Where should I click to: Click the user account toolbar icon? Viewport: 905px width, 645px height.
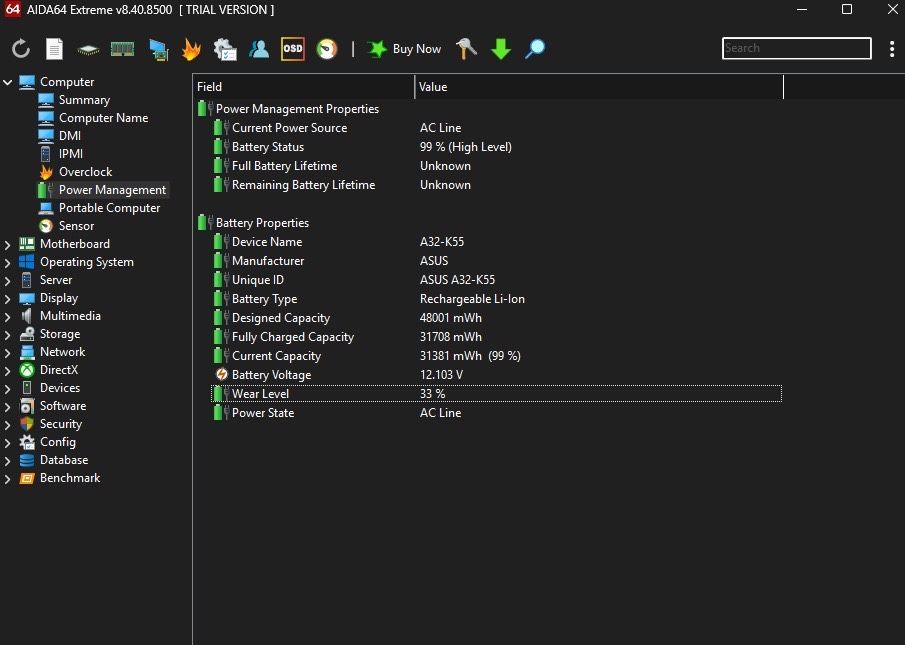[x=259, y=49]
